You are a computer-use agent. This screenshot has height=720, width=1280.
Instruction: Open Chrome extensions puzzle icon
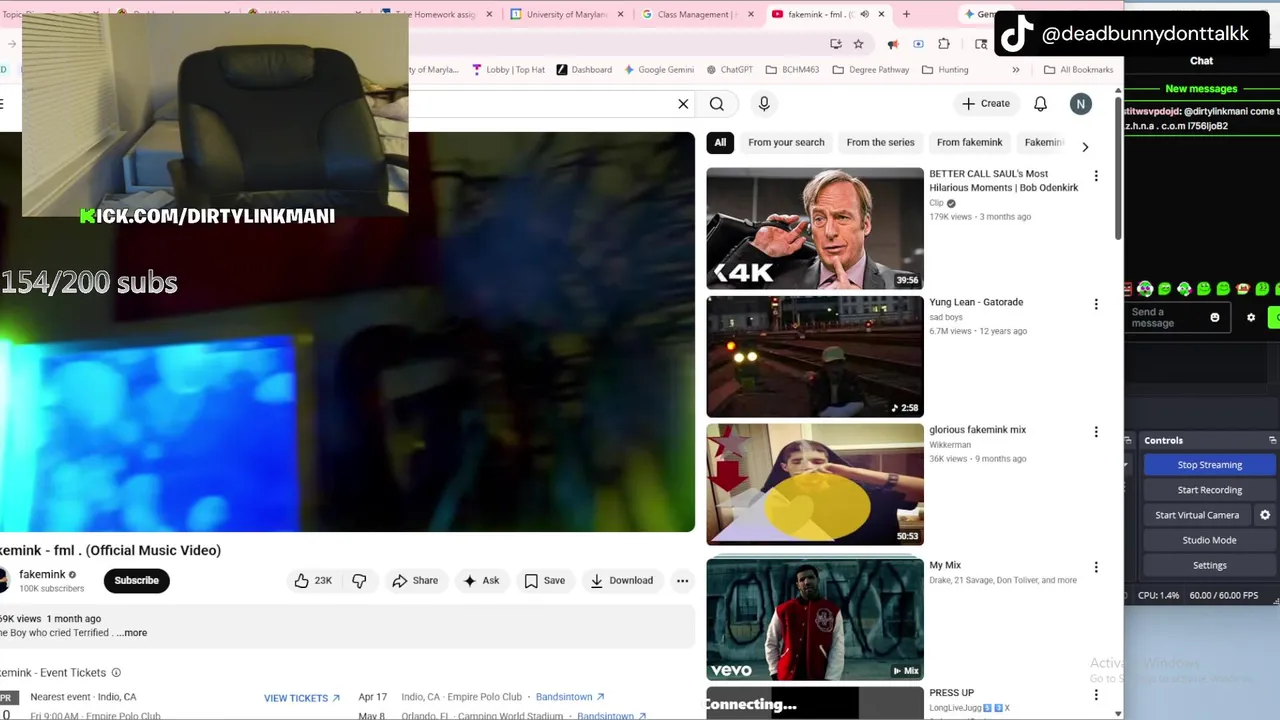coord(943,44)
